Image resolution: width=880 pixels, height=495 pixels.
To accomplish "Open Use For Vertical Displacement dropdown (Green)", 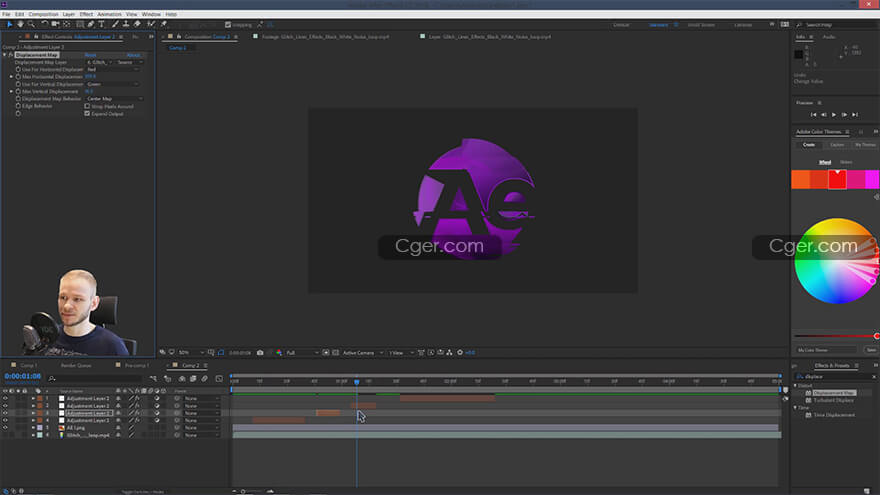I will tap(112, 84).
